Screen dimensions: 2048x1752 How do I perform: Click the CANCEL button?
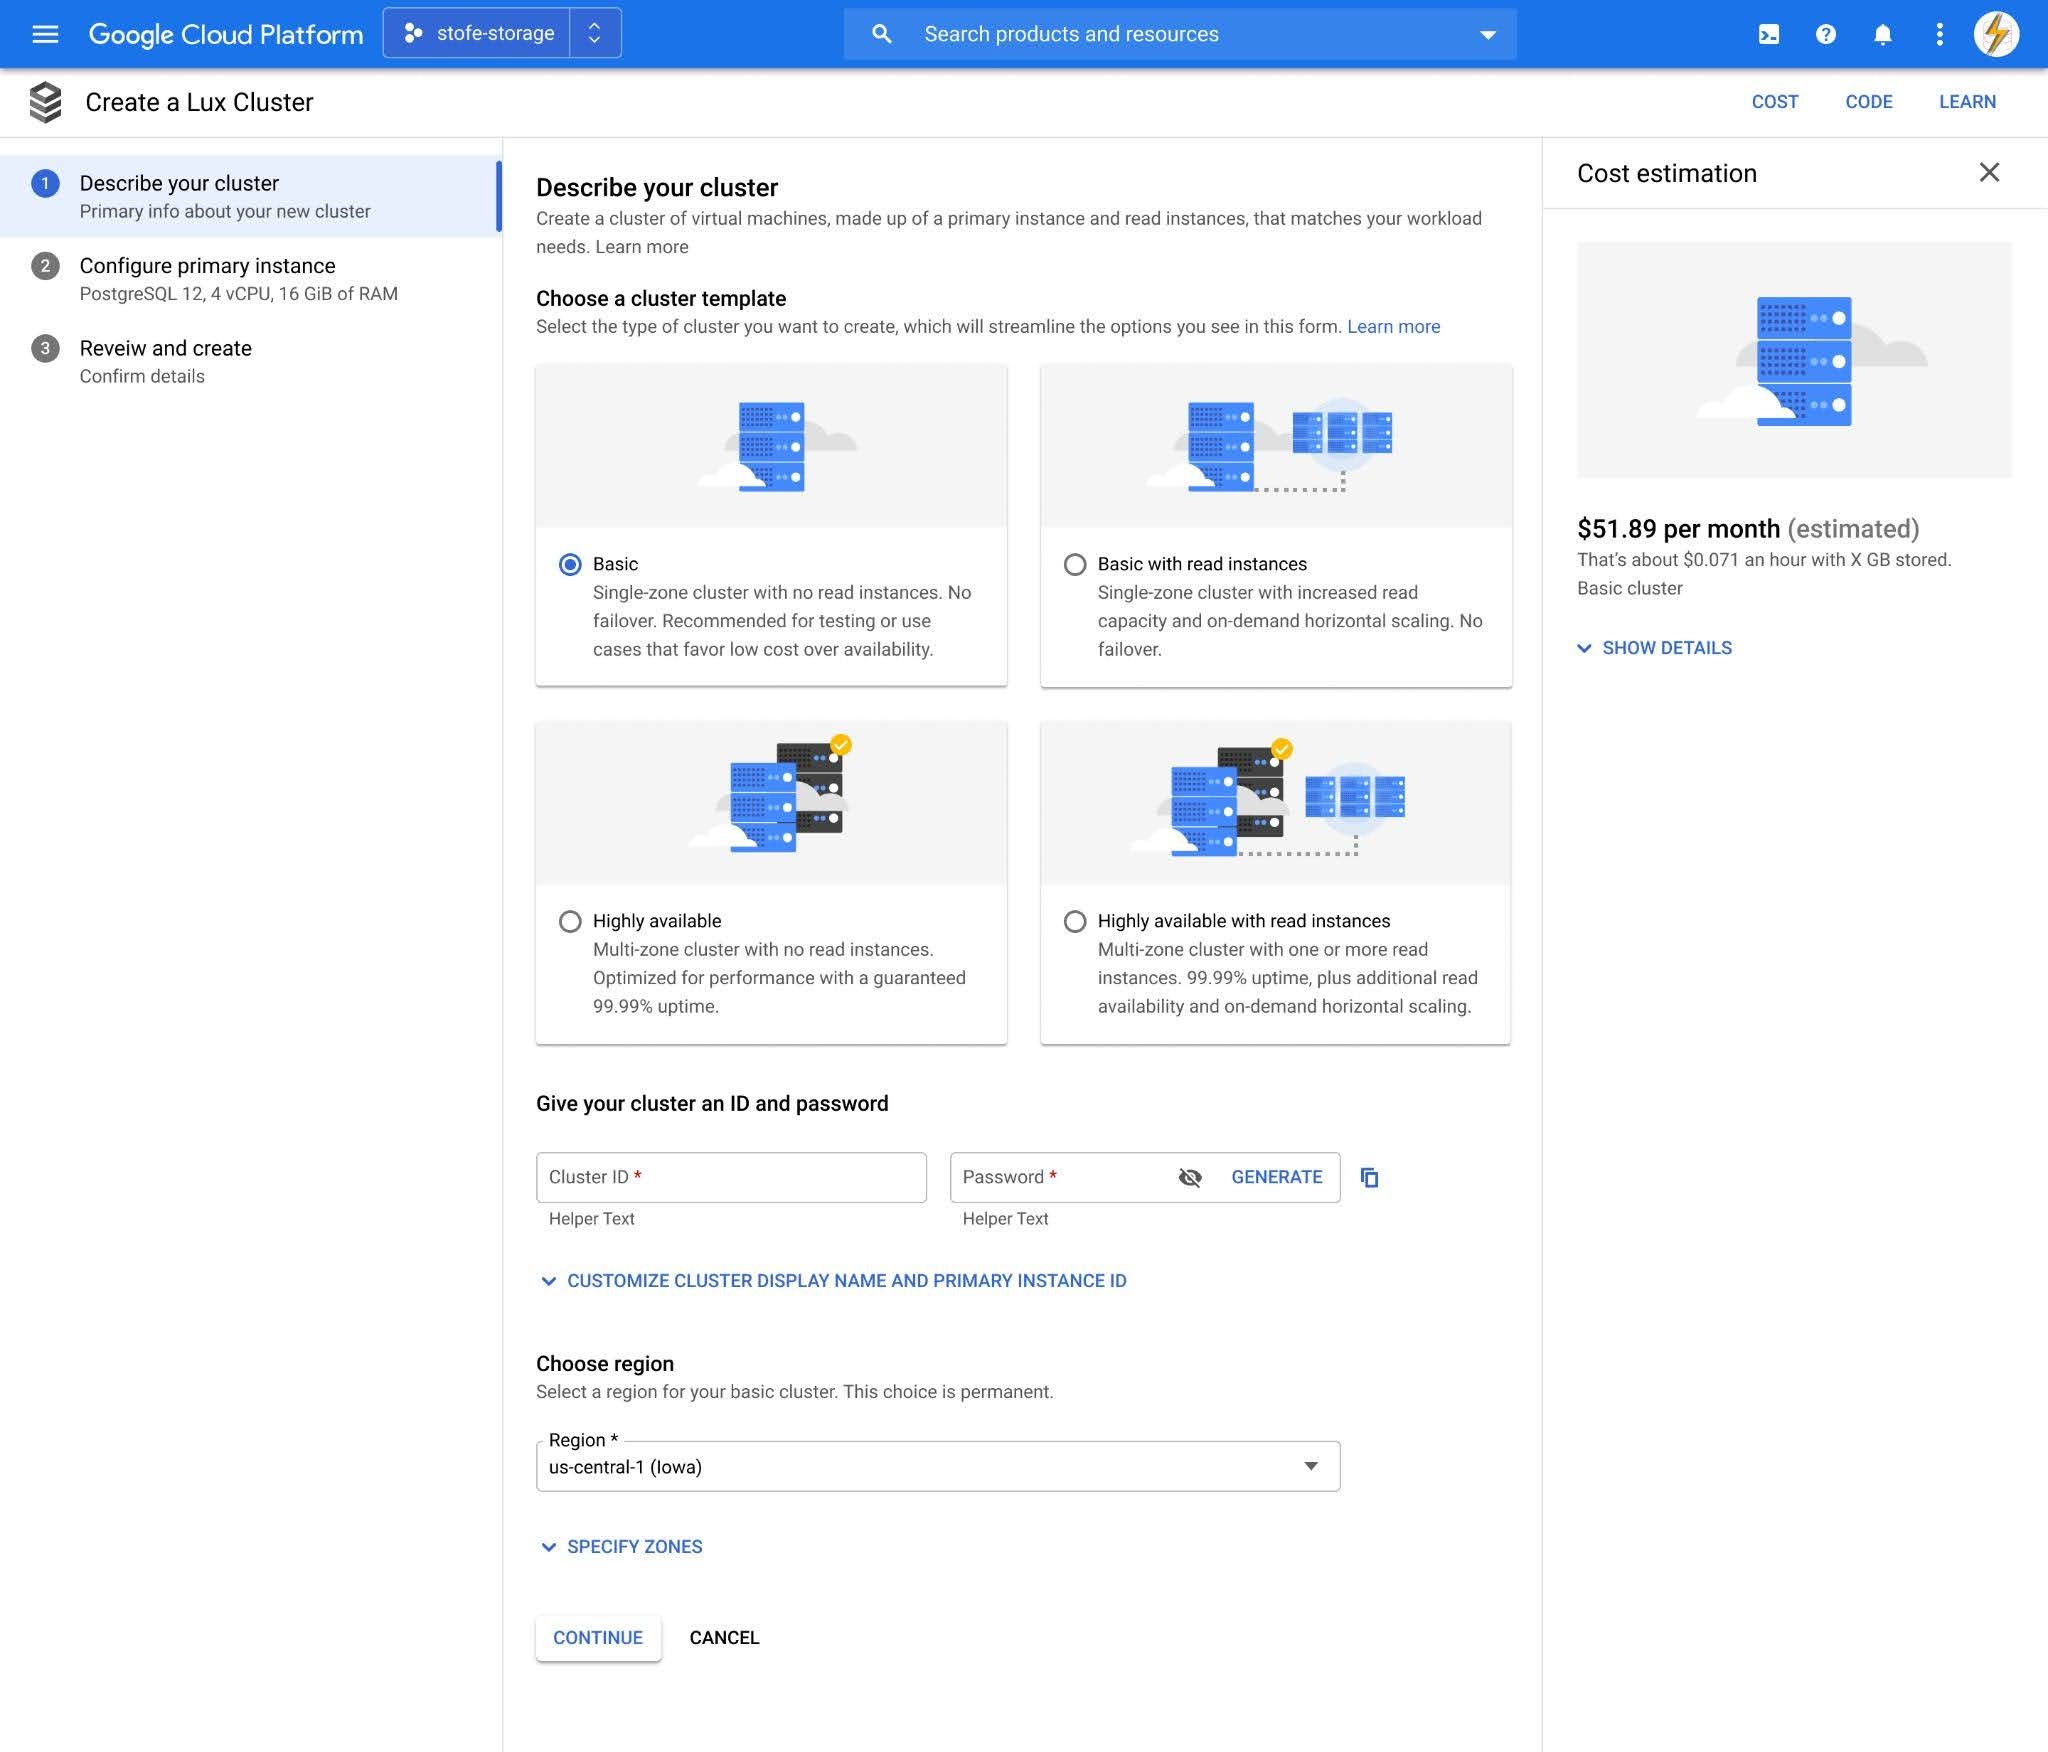coord(724,1638)
